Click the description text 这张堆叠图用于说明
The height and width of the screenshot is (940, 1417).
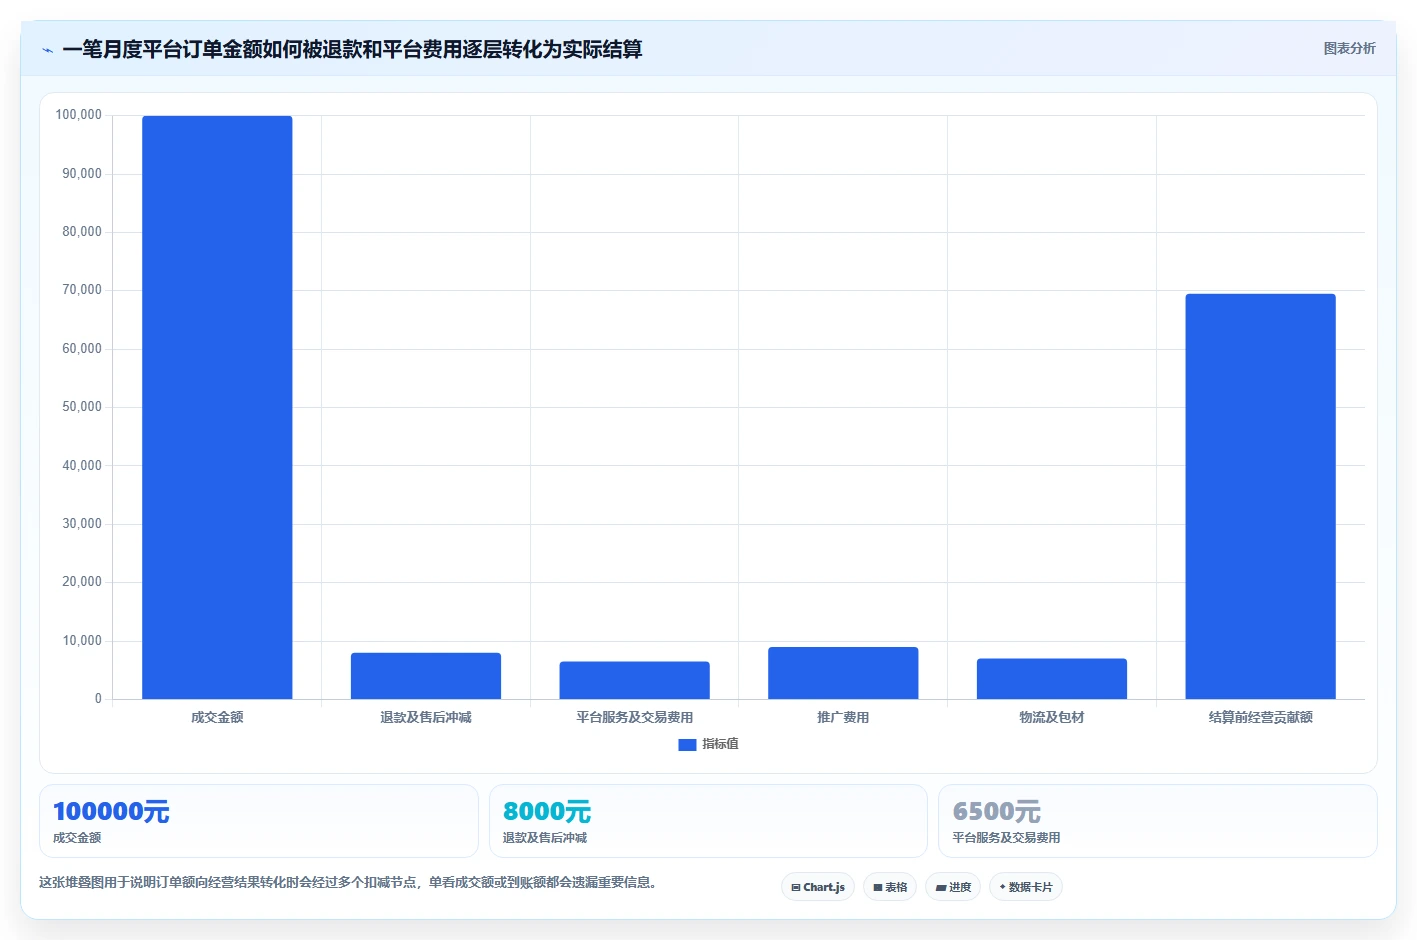[347, 882]
